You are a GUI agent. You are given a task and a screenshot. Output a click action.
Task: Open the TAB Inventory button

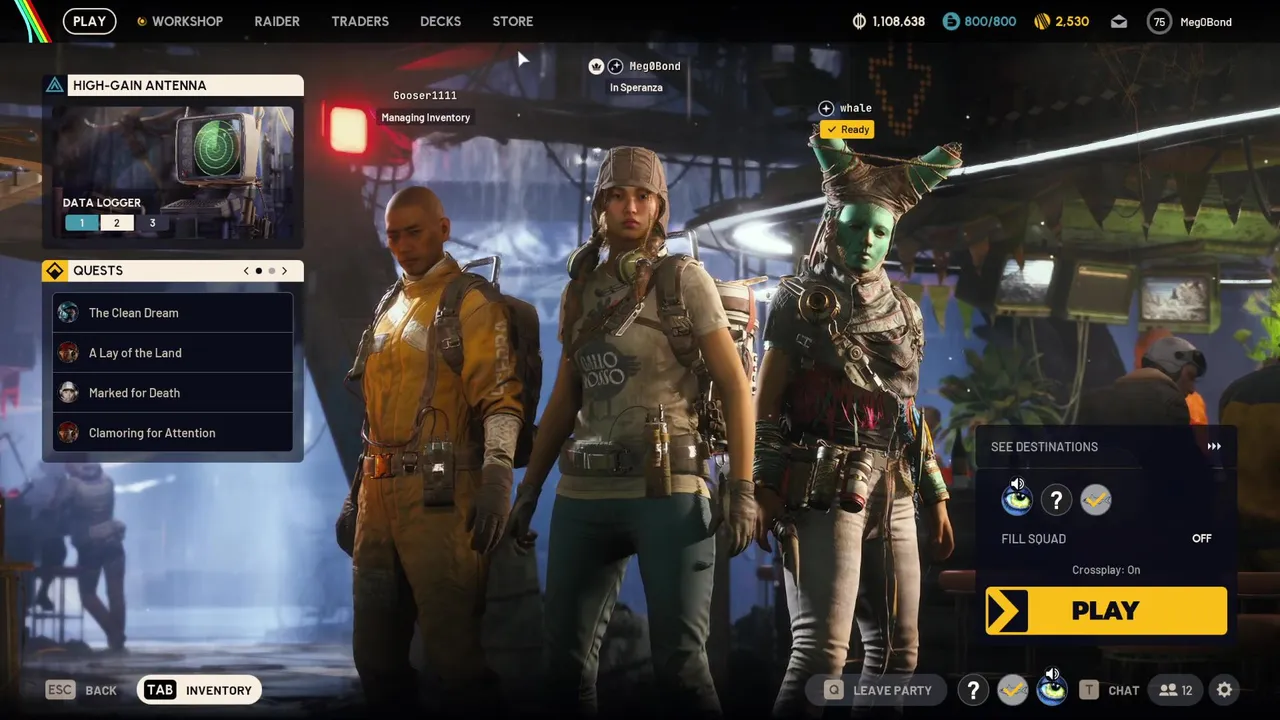[x=199, y=690]
